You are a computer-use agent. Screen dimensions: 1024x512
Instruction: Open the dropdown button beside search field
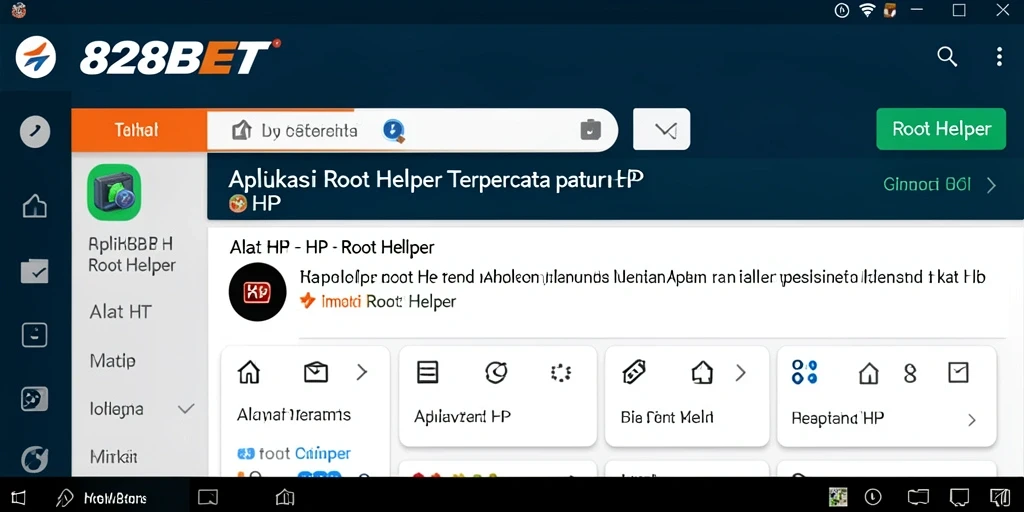[662, 129]
